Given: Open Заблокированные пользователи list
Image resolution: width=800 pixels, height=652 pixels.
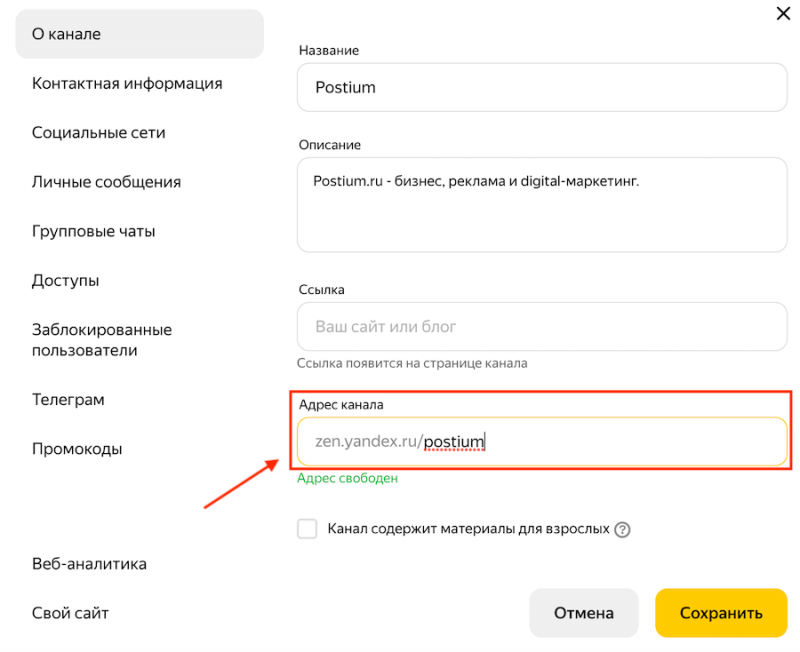Looking at the screenshot, I should tap(101, 340).
